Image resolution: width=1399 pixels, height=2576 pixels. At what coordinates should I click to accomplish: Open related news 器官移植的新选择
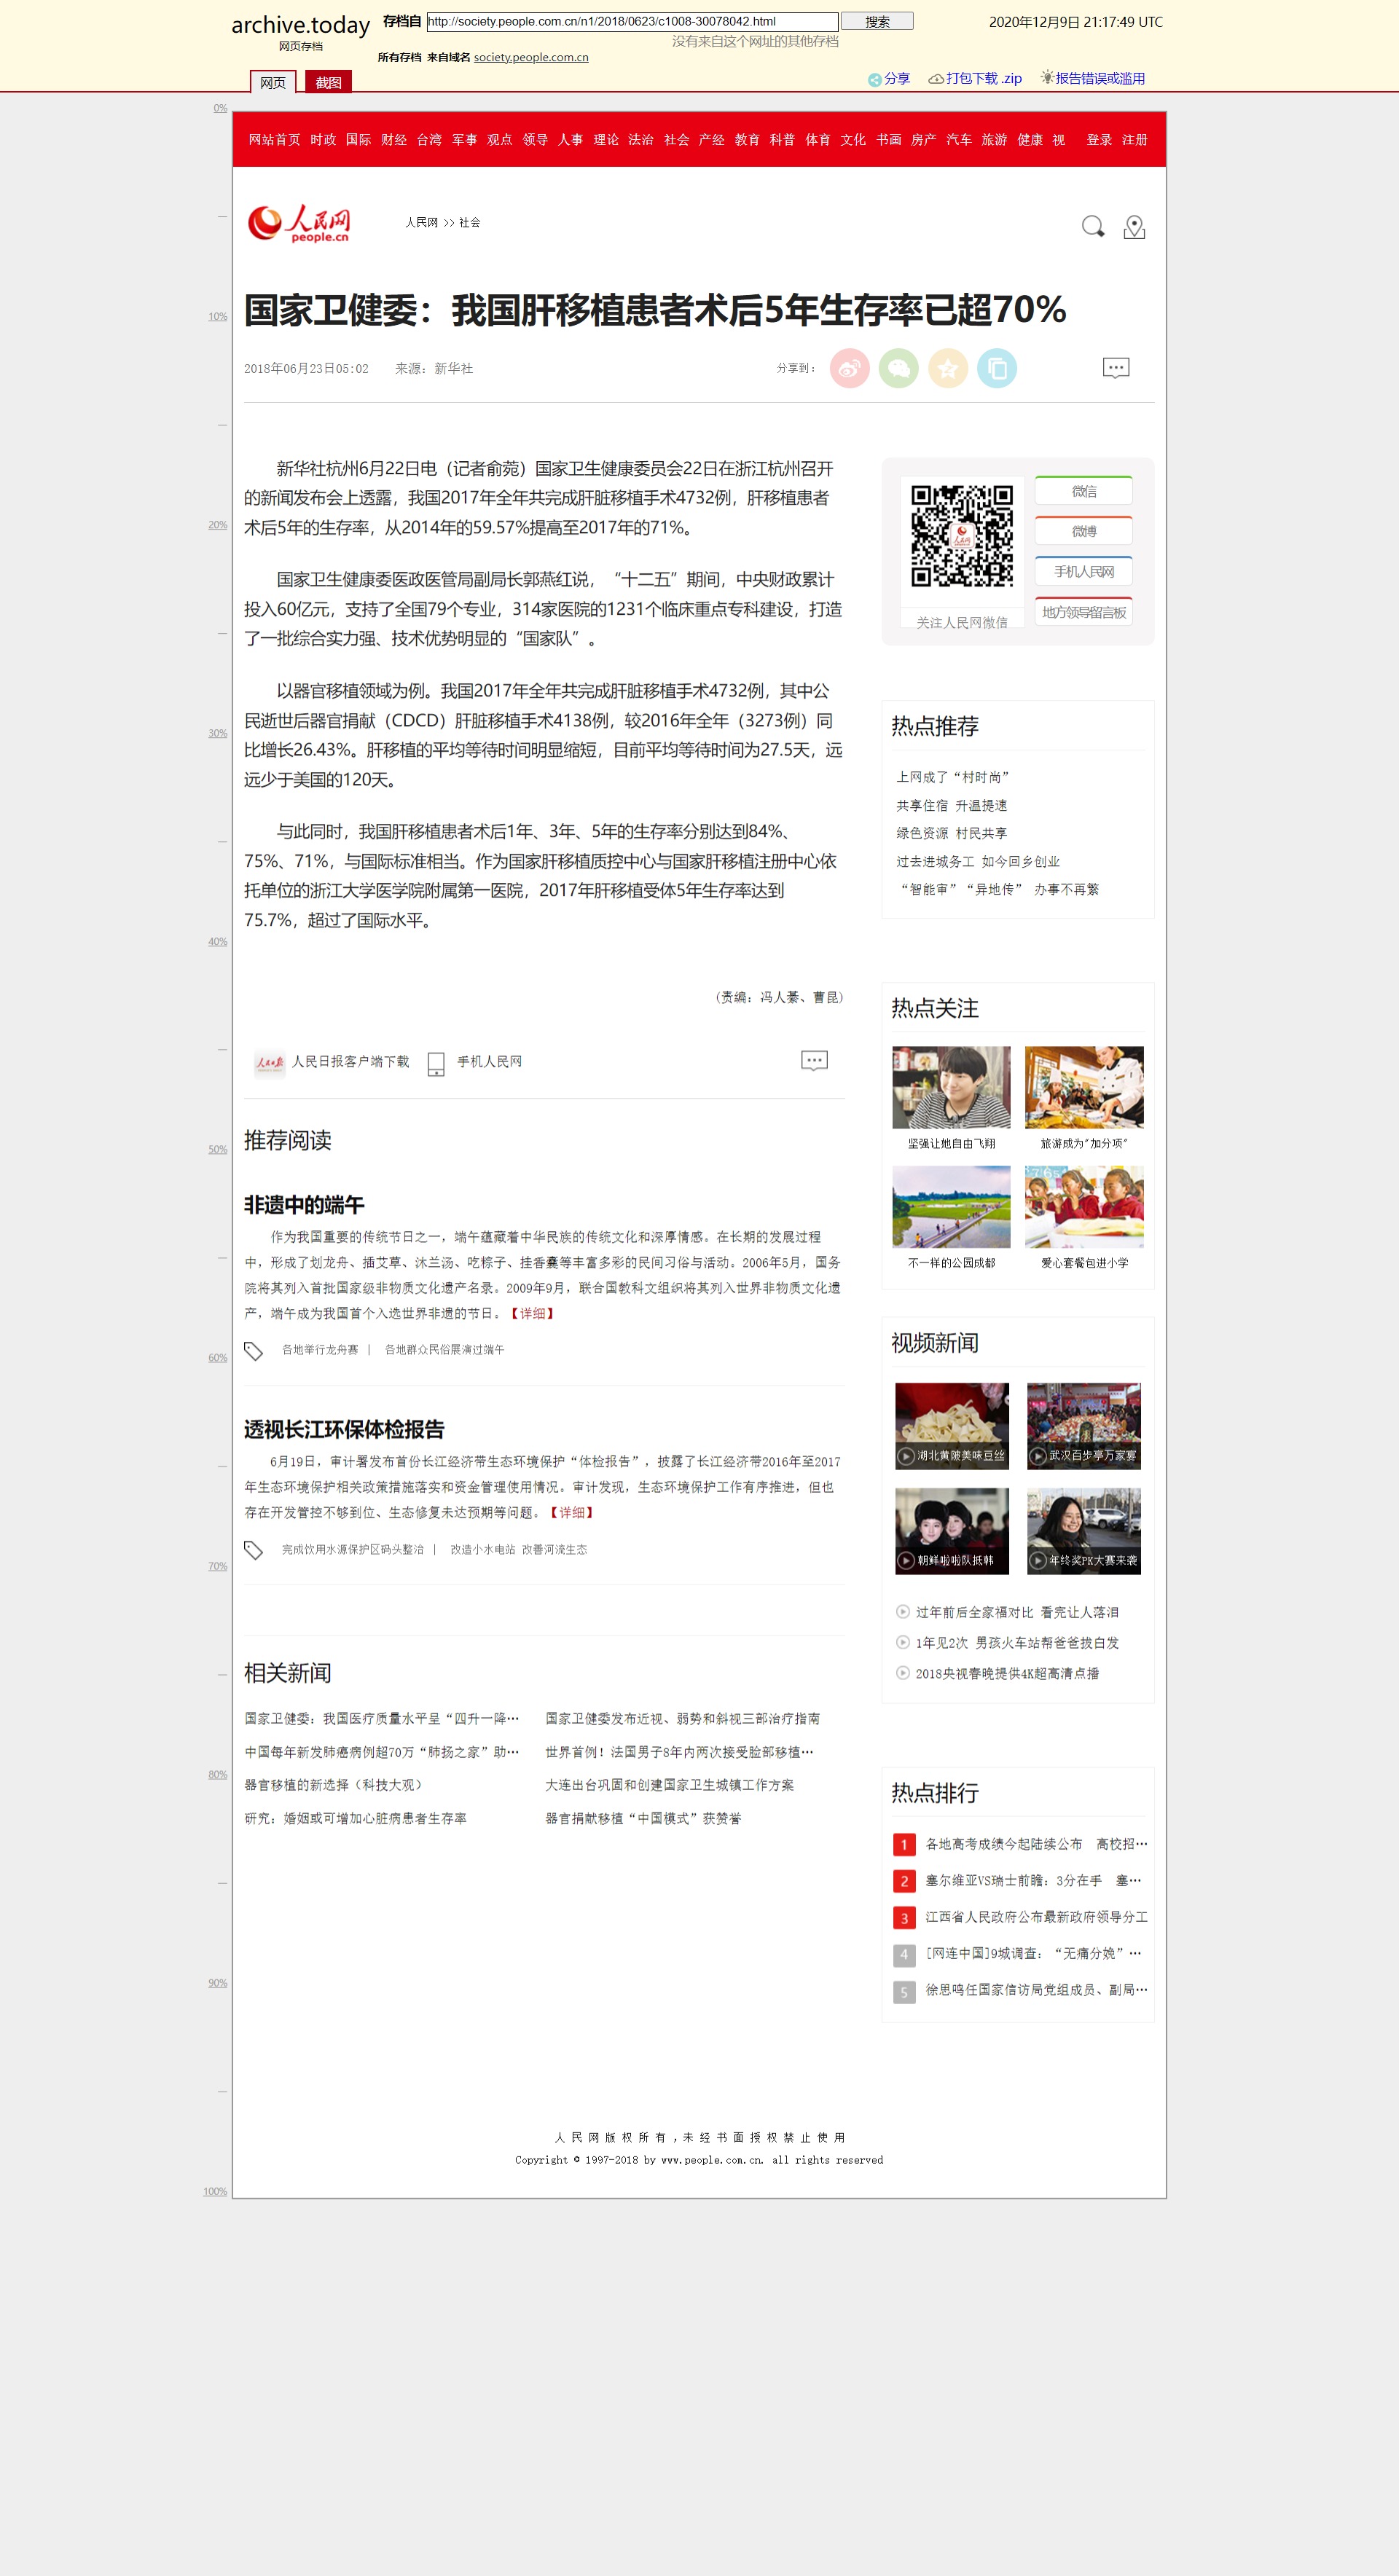click(334, 1785)
